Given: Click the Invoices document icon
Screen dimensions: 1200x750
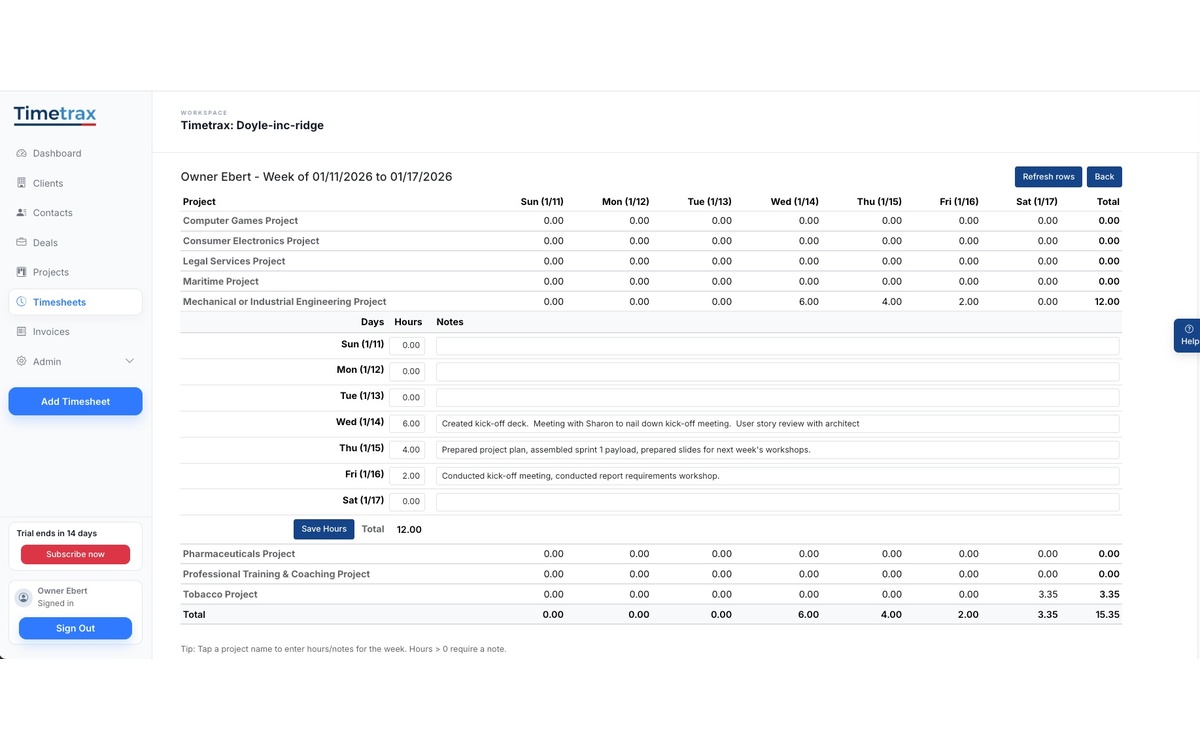Looking at the screenshot, I should (22, 332).
